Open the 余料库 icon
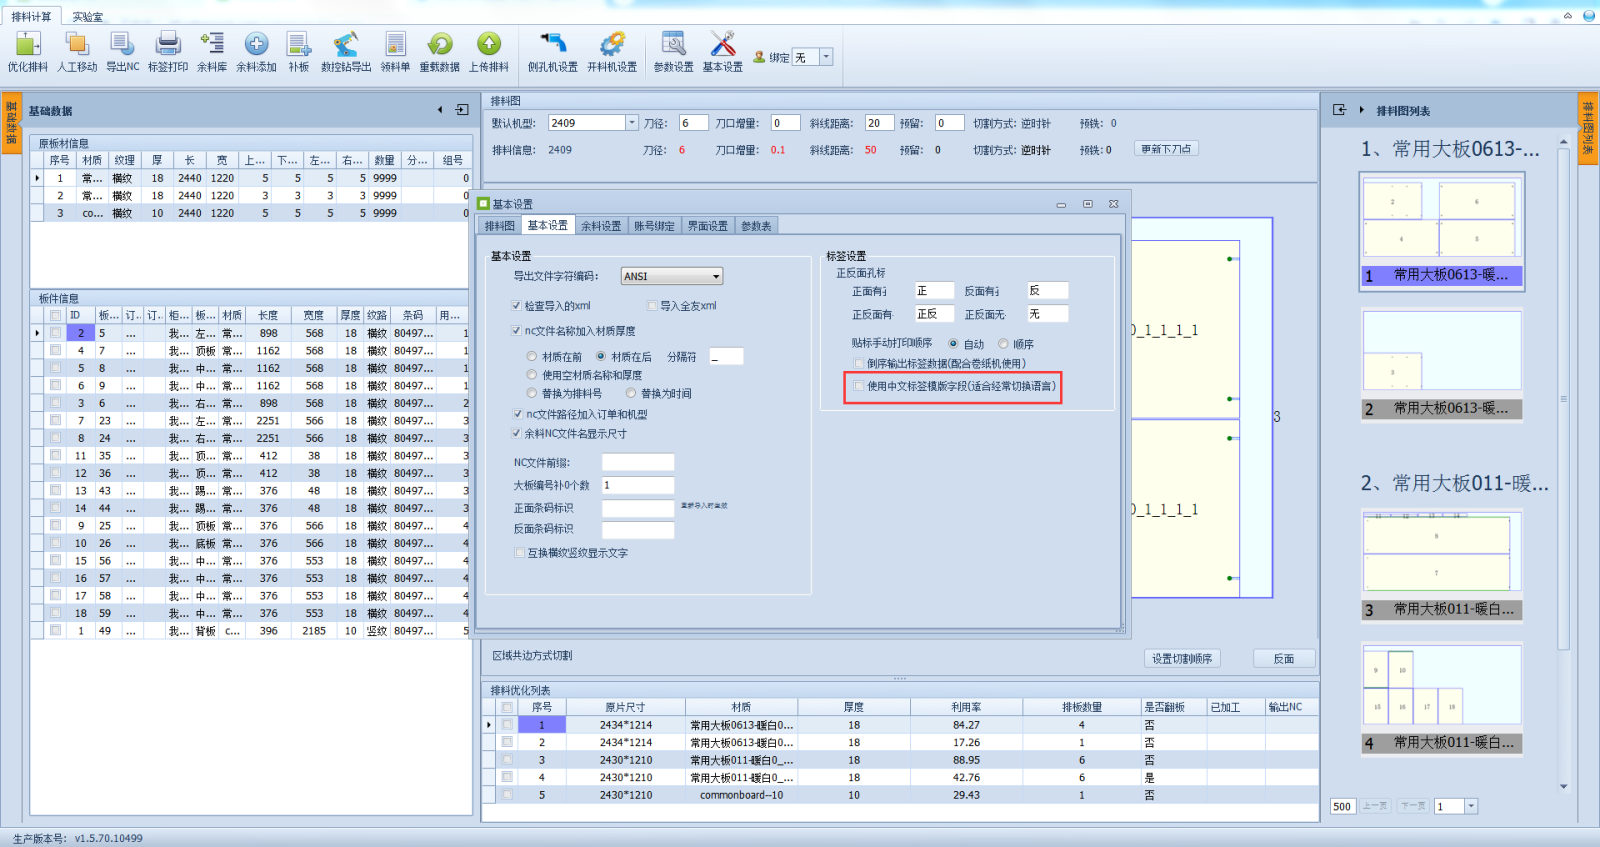 pyautogui.click(x=212, y=44)
